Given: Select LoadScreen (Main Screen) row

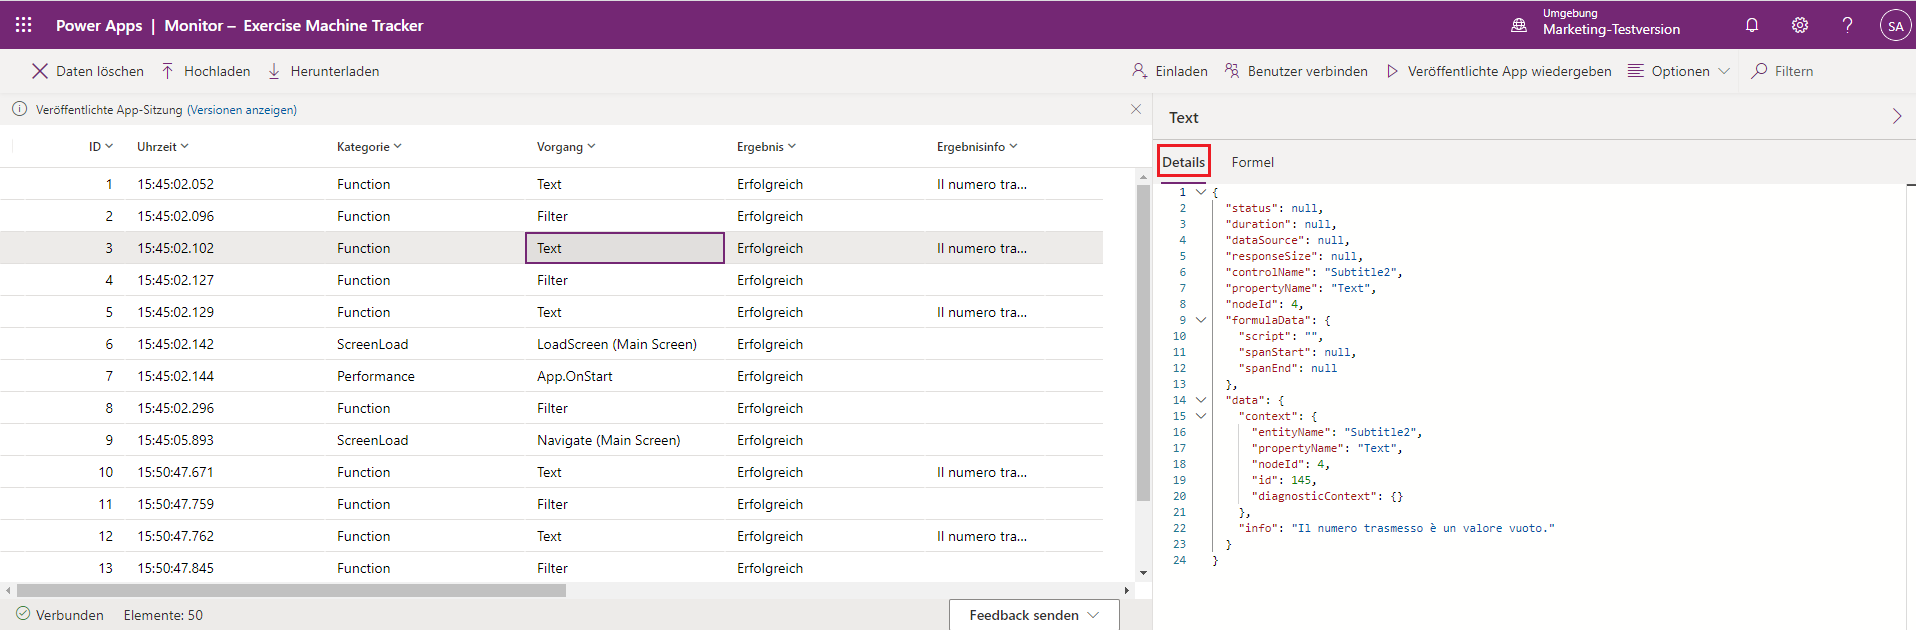Looking at the screenshot, I should 551,344.
